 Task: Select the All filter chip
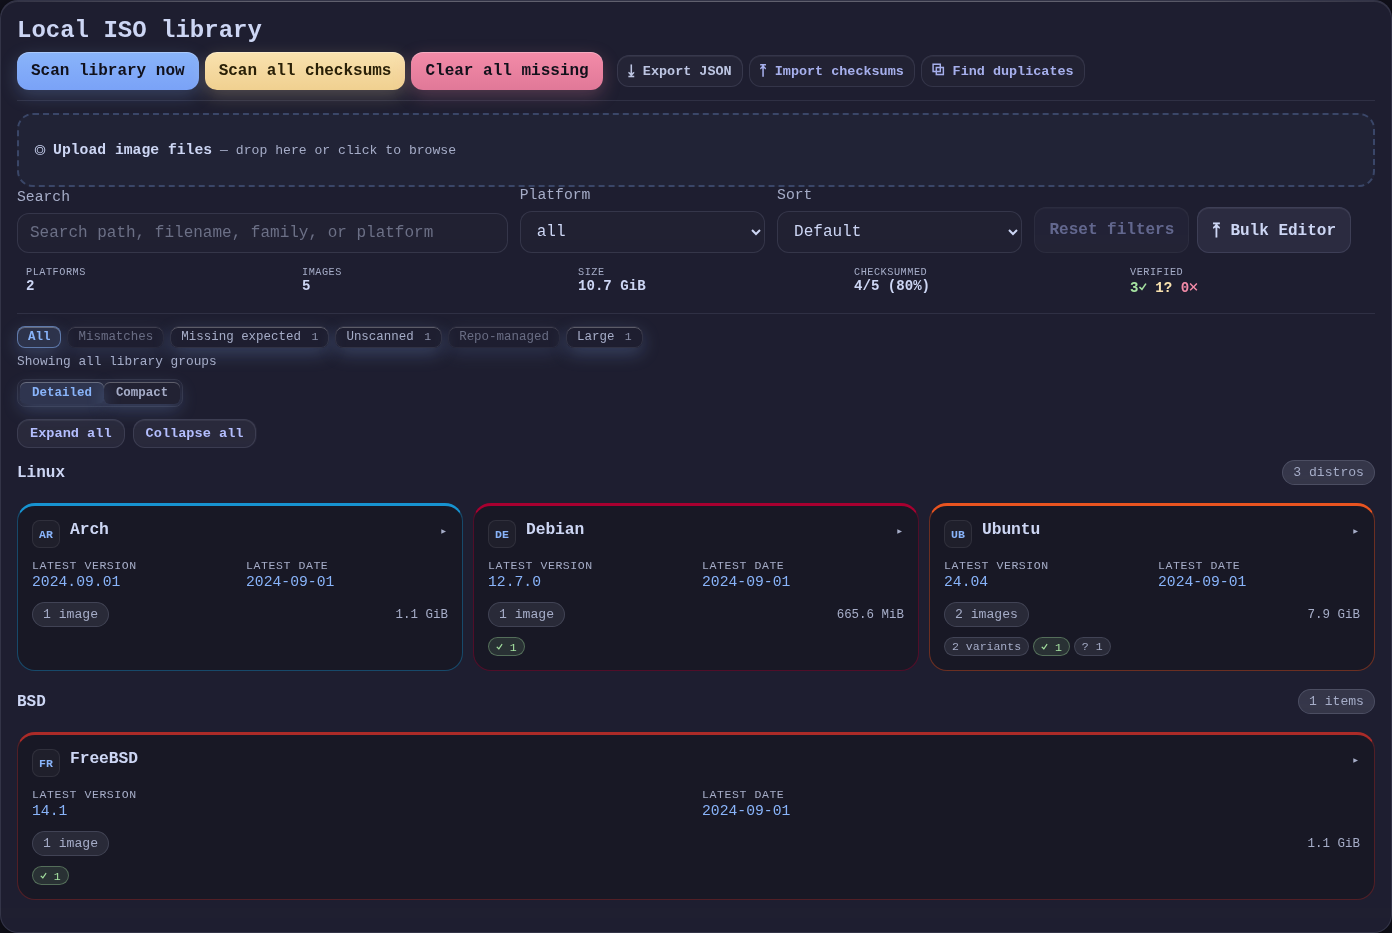coord(39,337)
